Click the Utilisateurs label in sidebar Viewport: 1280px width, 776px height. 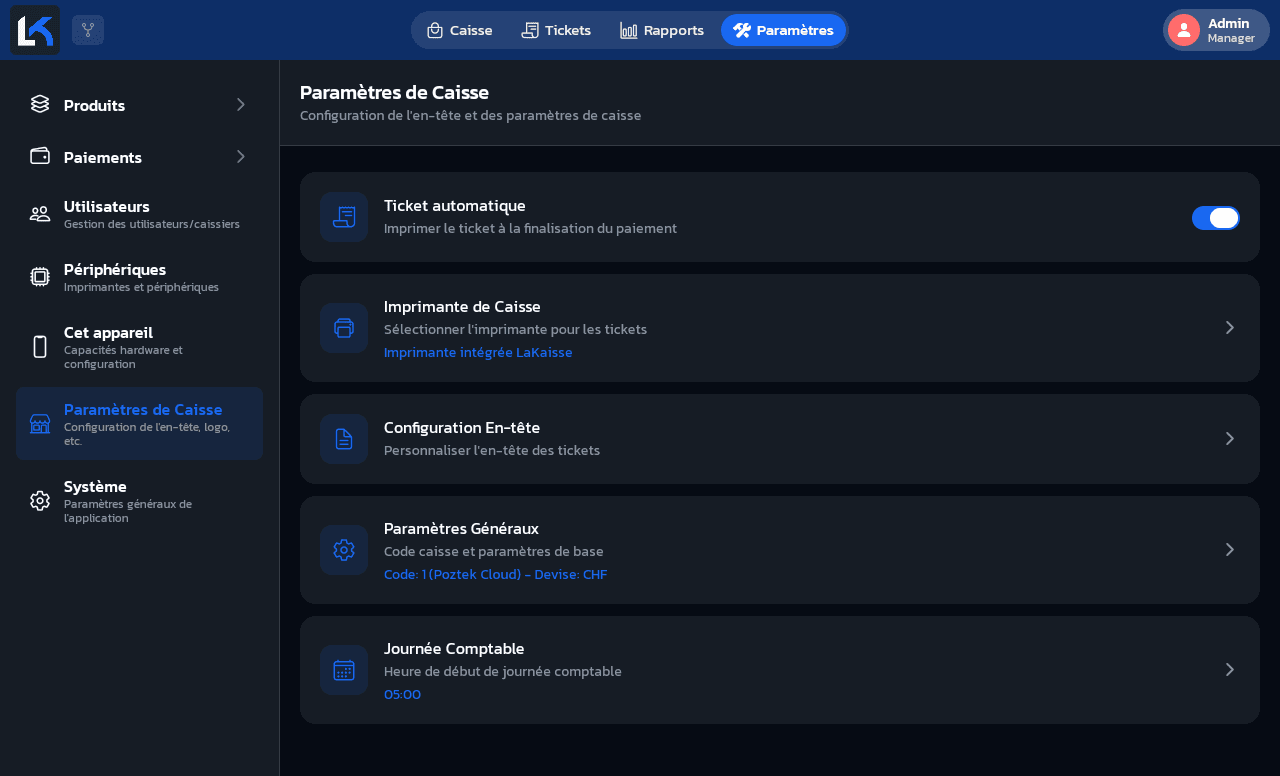click(107, 206)
